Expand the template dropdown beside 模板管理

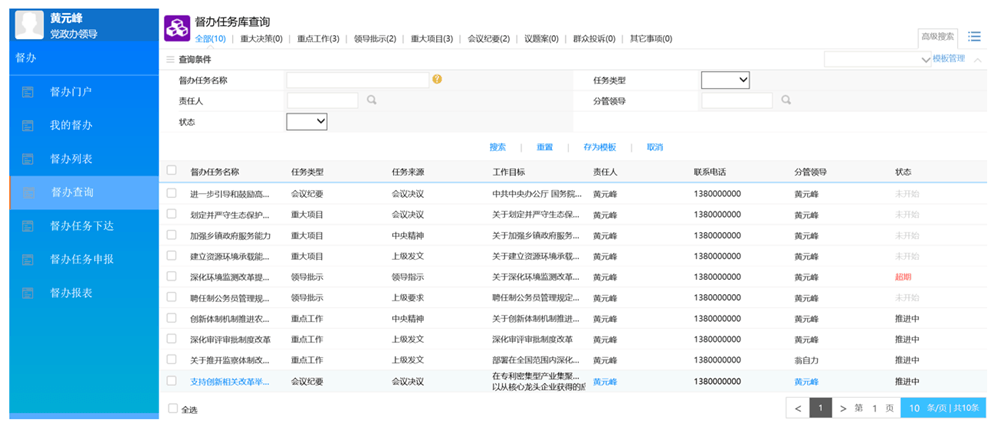(x=877, y=59)
